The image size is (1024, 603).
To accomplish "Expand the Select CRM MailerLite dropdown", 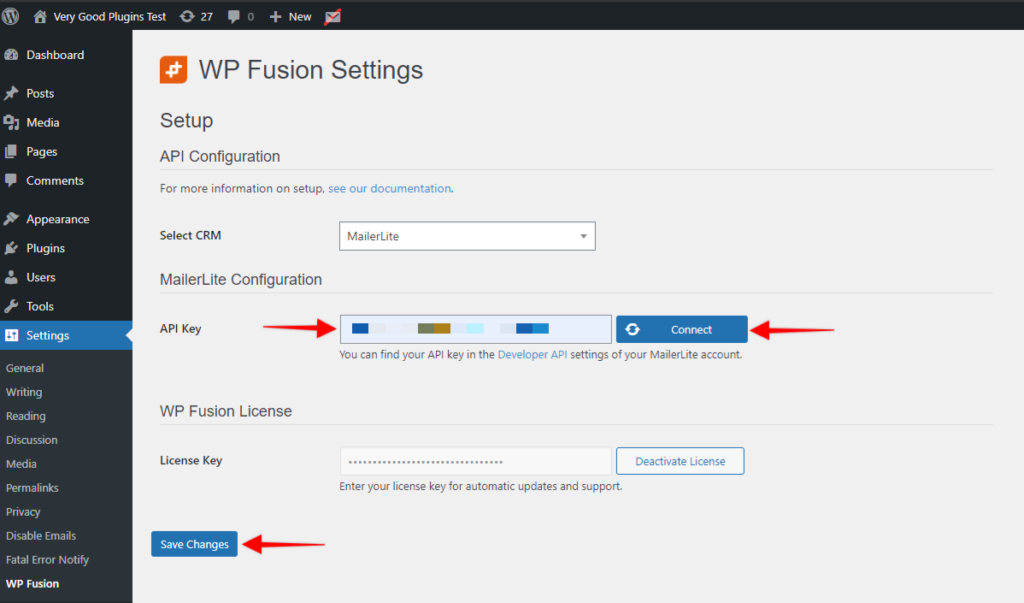I will coord(467,236).
